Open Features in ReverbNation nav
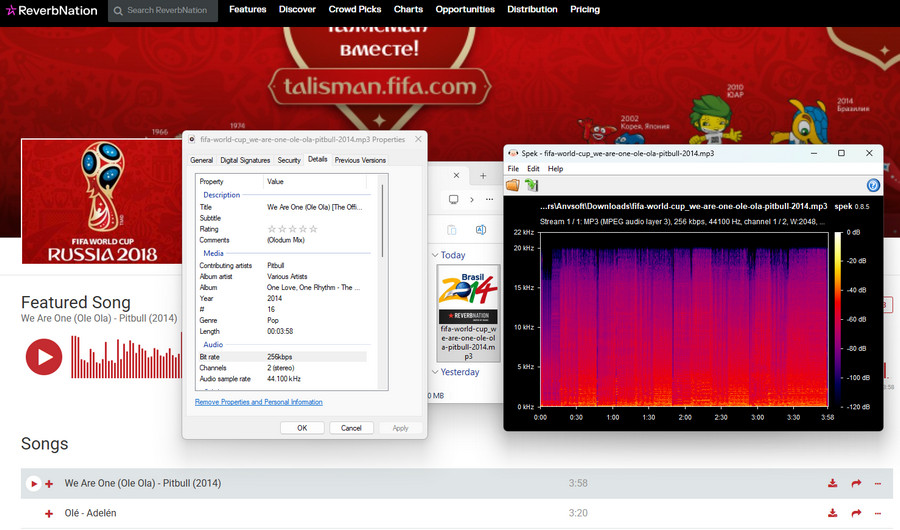 [247, 9]
